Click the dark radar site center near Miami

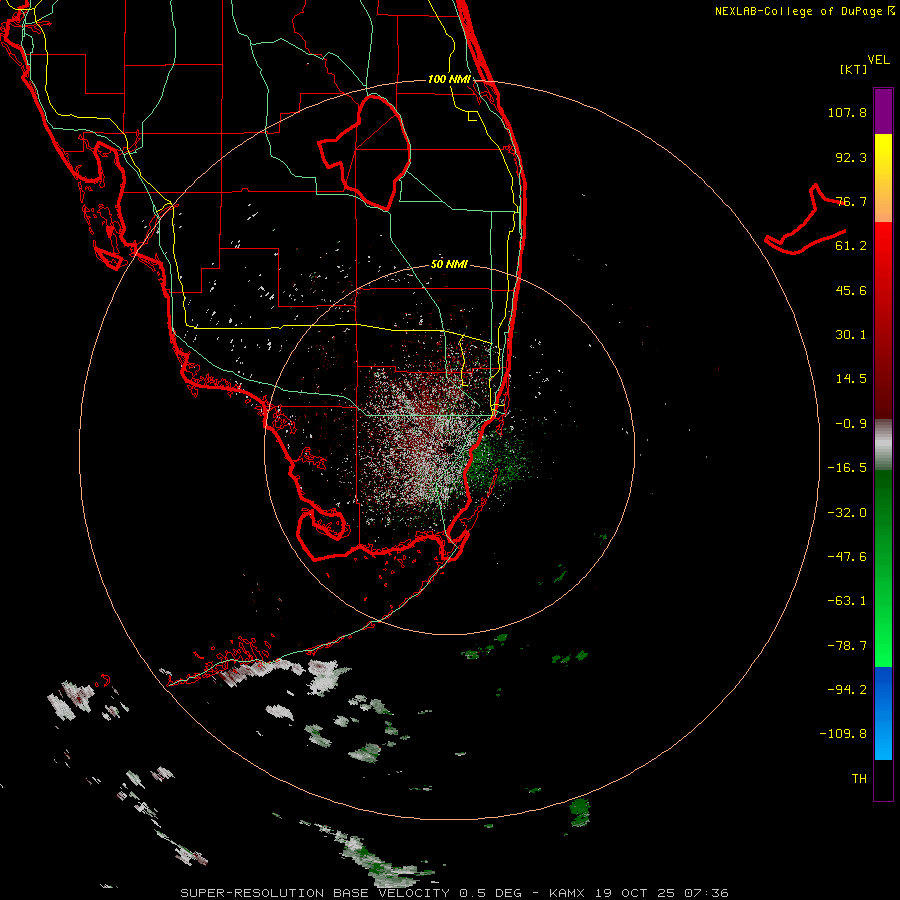coord(449,448)
